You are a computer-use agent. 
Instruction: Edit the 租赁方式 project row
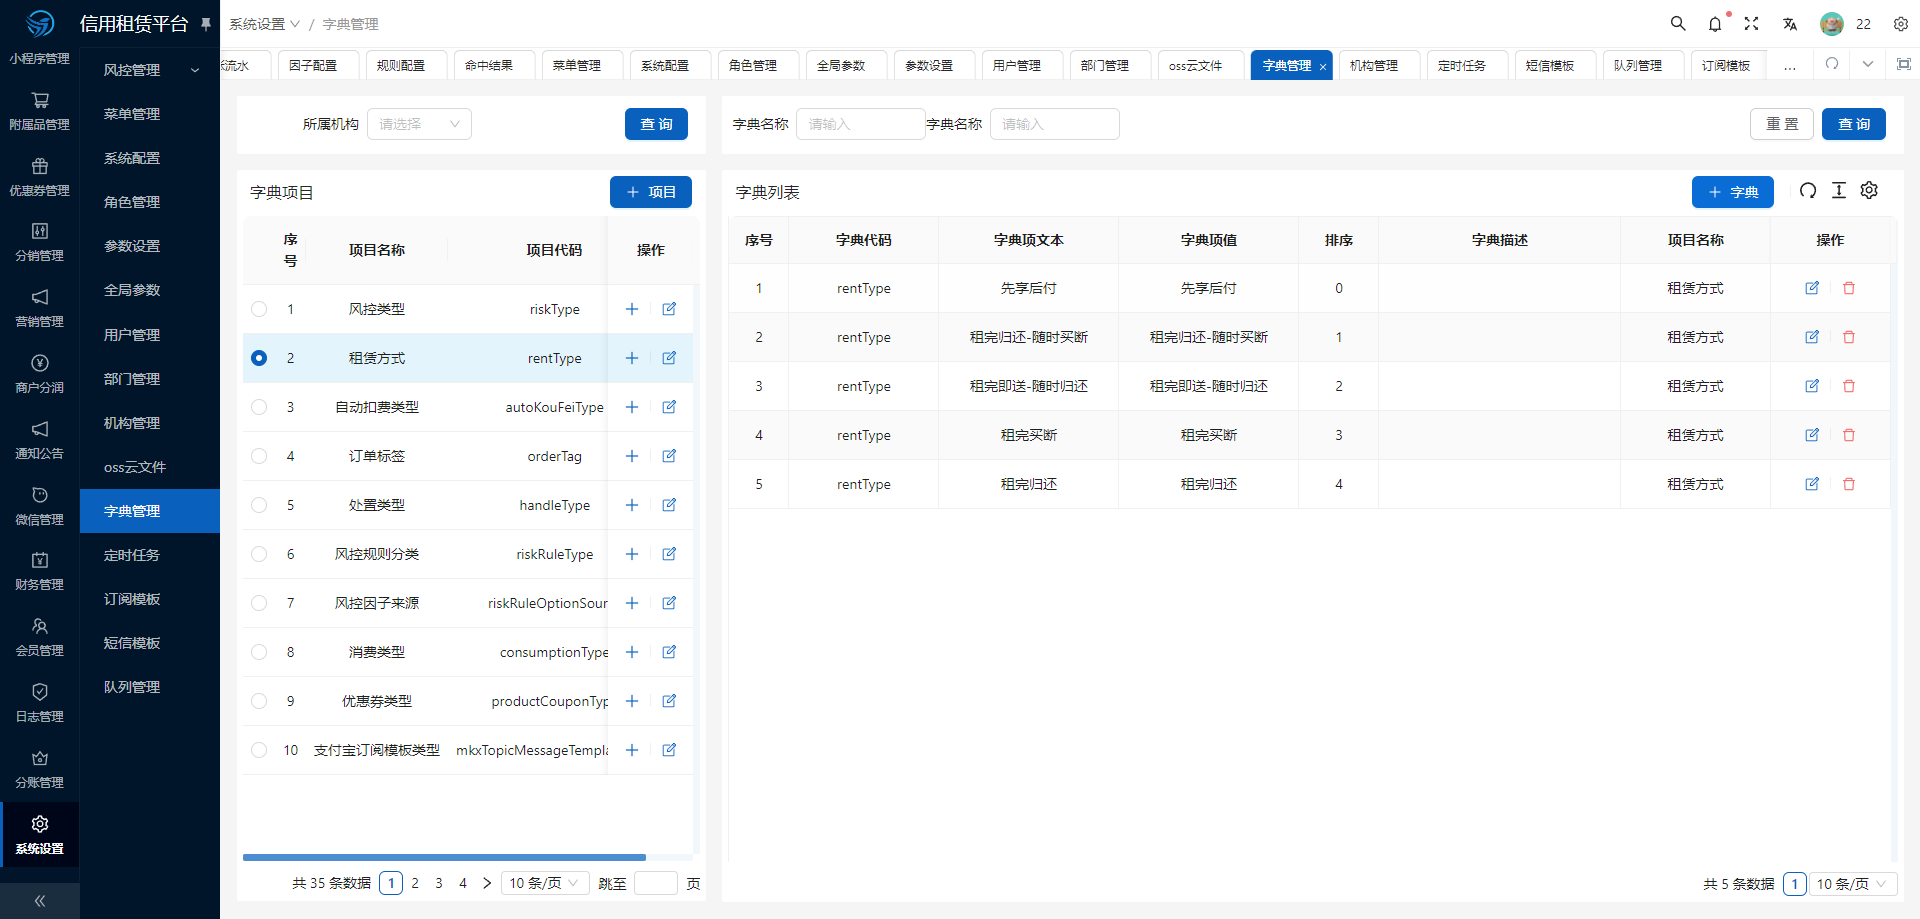click(x=669, y=358)
